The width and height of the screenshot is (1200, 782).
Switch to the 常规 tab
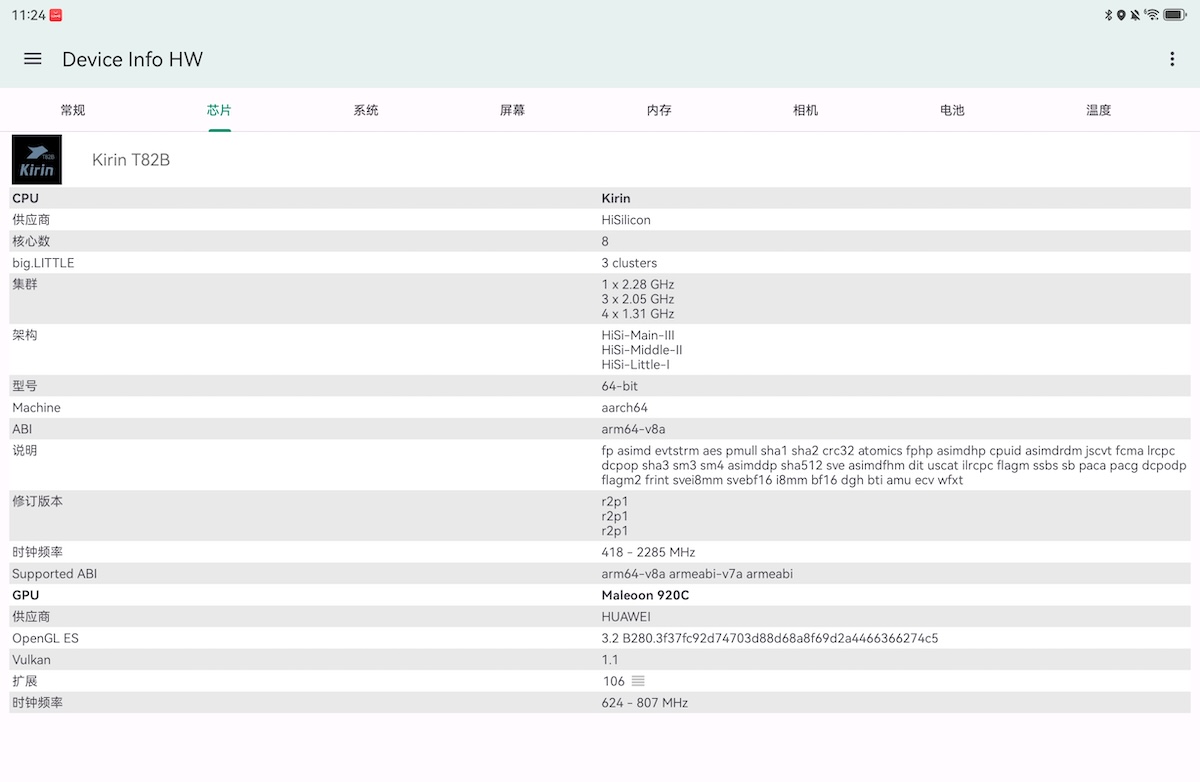click(x=73, y=110)
